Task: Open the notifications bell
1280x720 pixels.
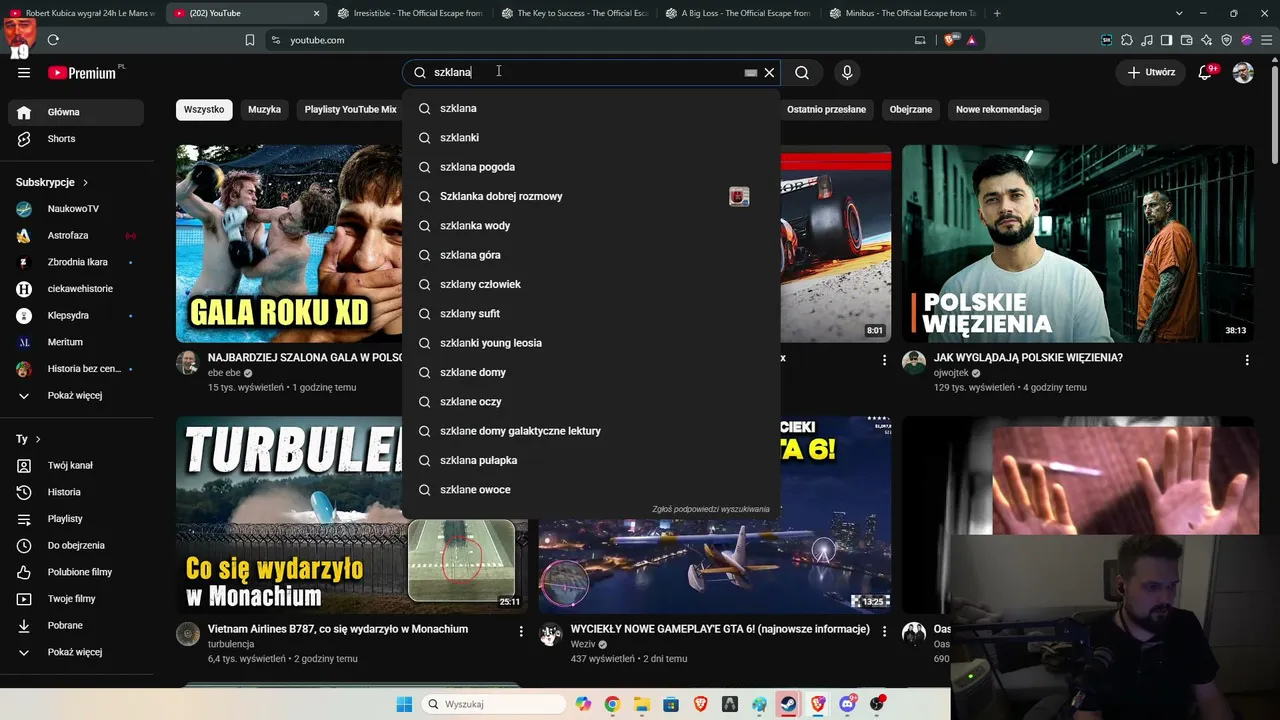Action: click(x=1205, y=72)
